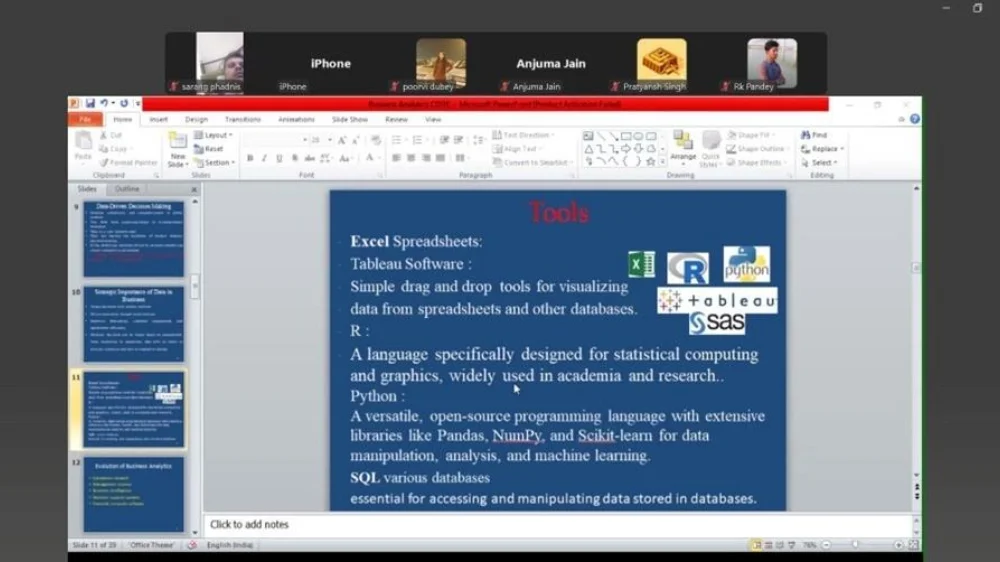Switch to the Outline pane tab

[127, 189]
